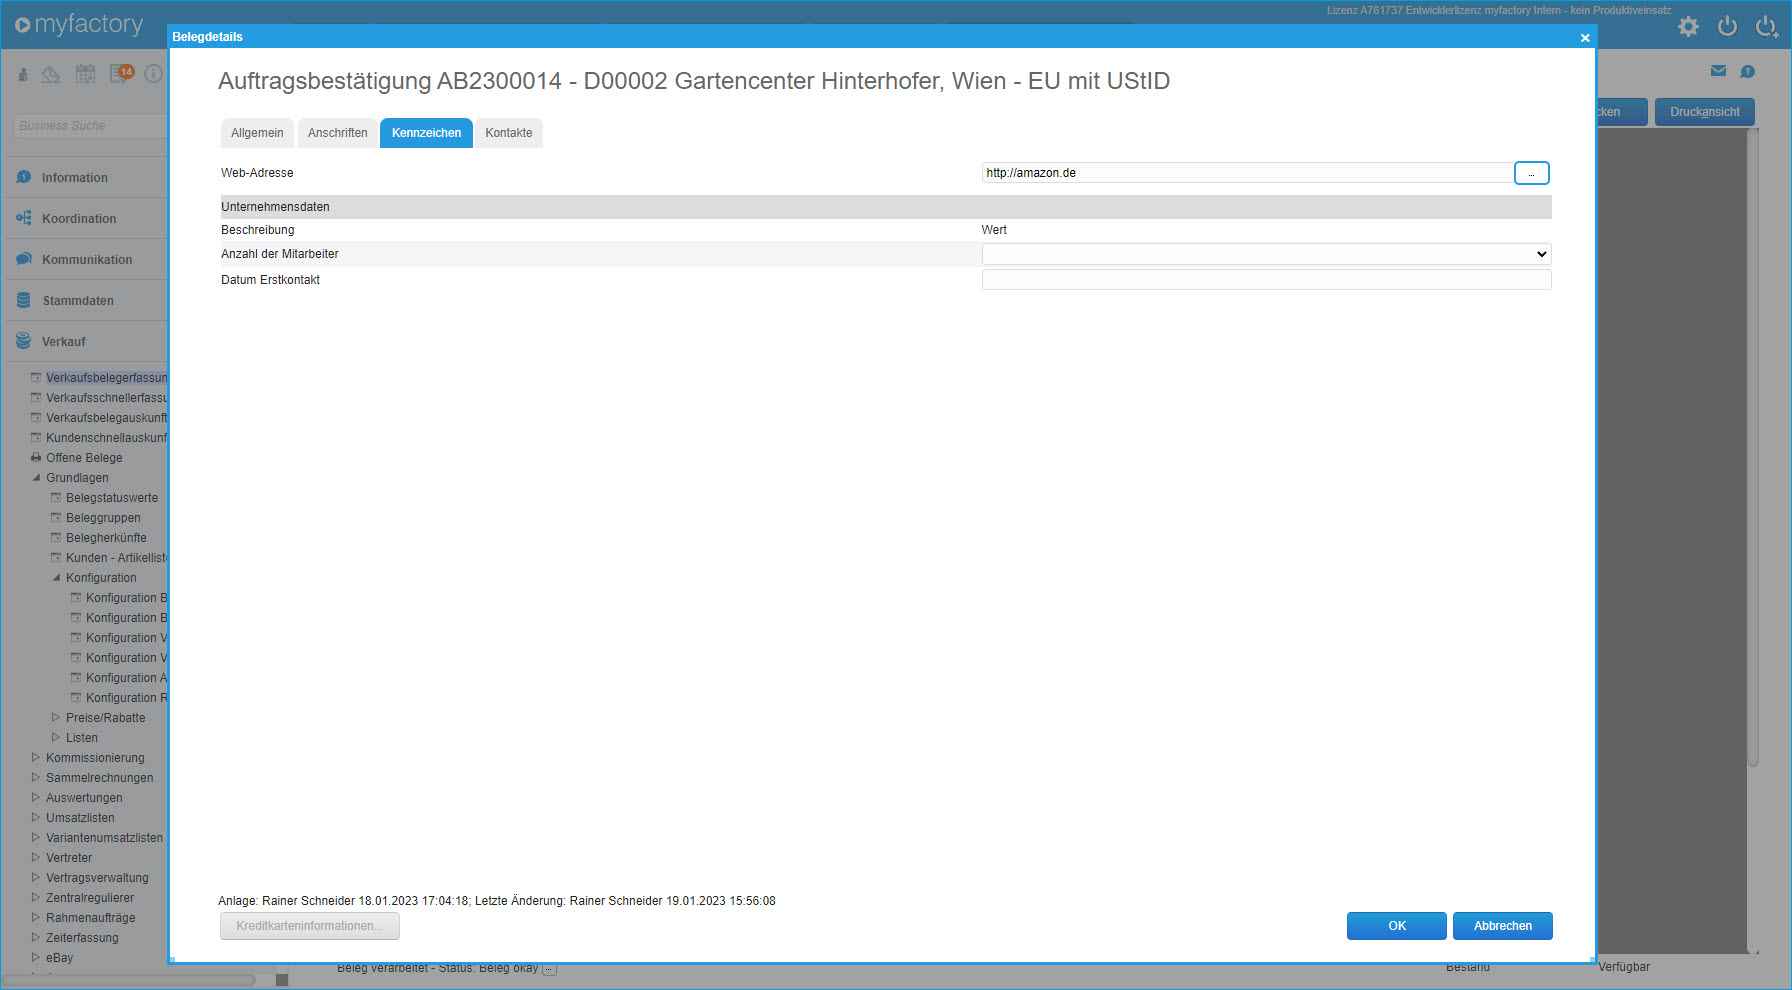Click the Kommunikation speech bubbles icon

coord(24,259)
